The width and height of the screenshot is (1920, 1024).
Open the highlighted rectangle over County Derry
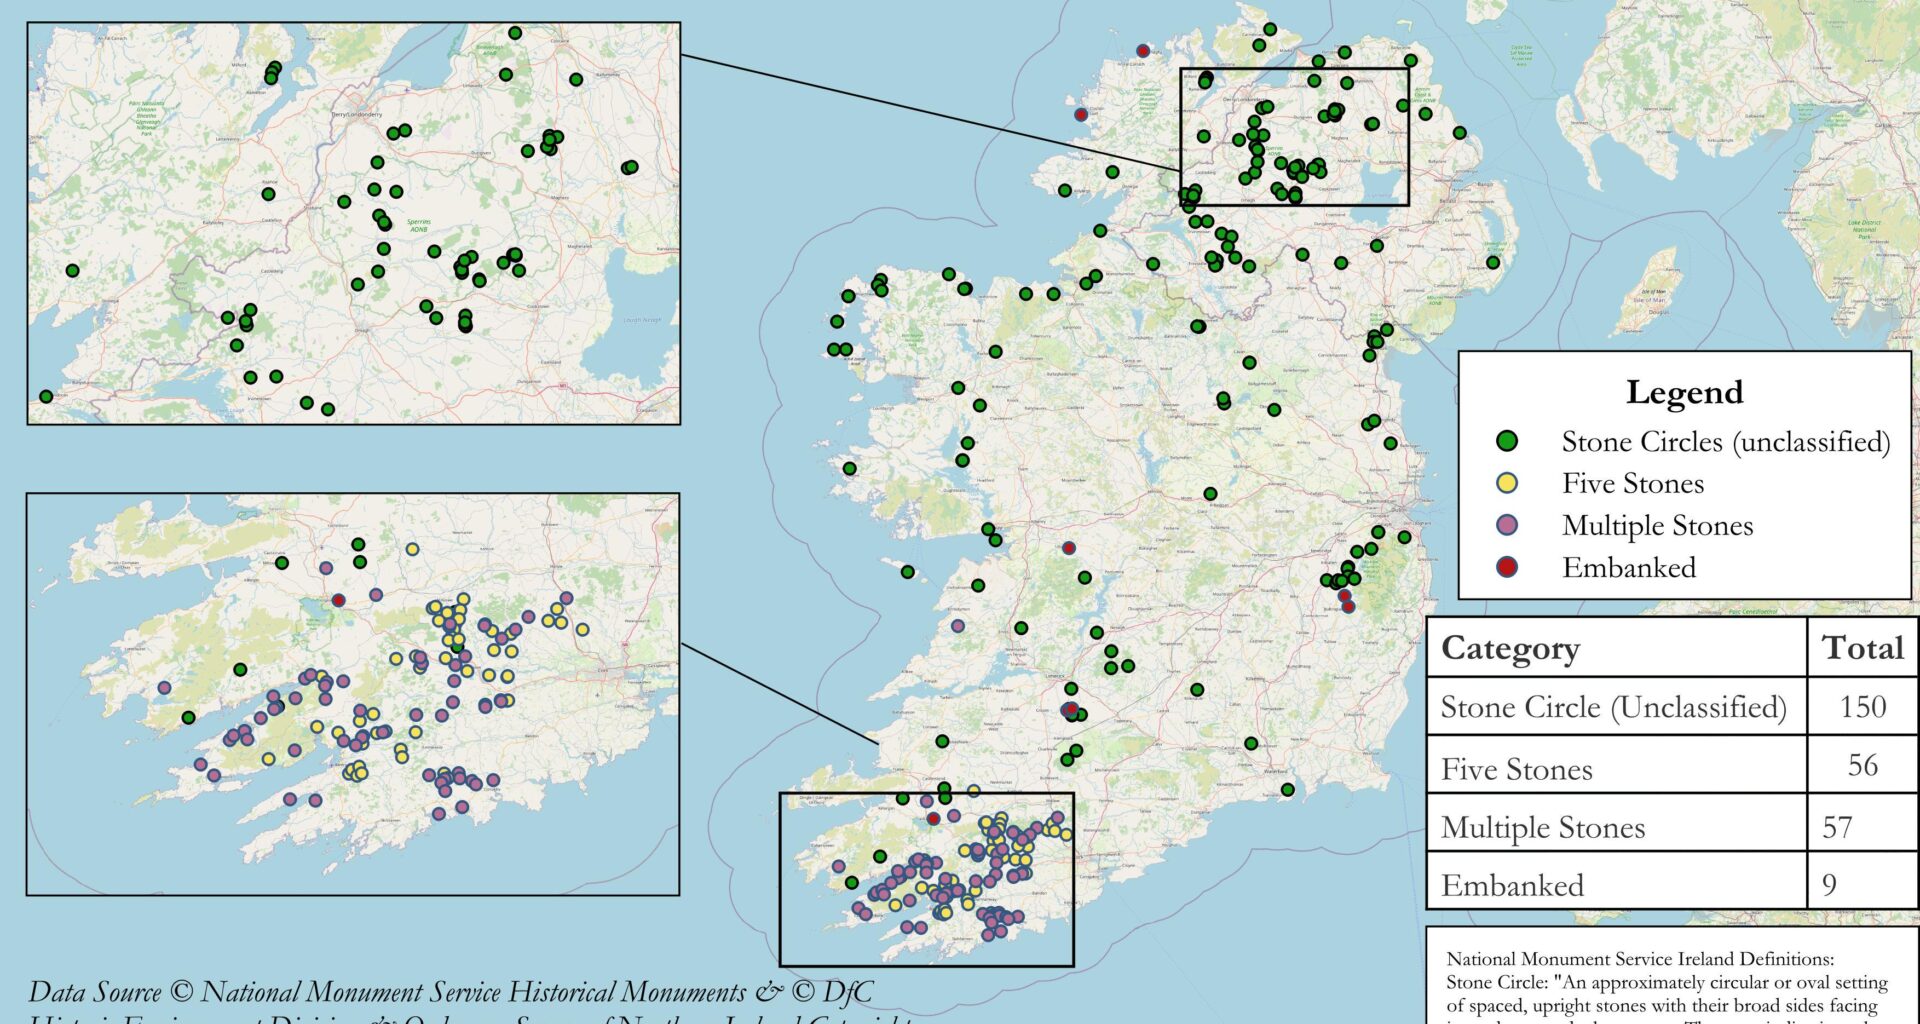pos(1295,135)
